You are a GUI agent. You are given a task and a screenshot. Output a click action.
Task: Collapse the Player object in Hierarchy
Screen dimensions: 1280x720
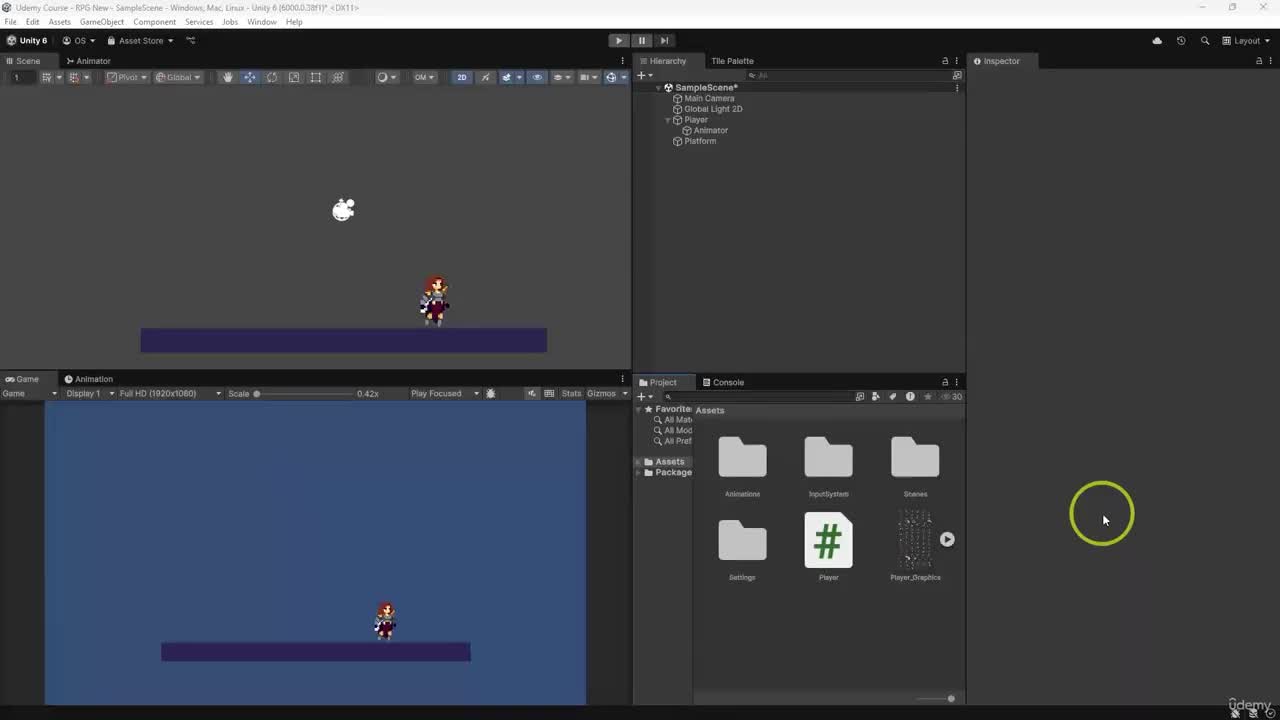coord(668,120)
